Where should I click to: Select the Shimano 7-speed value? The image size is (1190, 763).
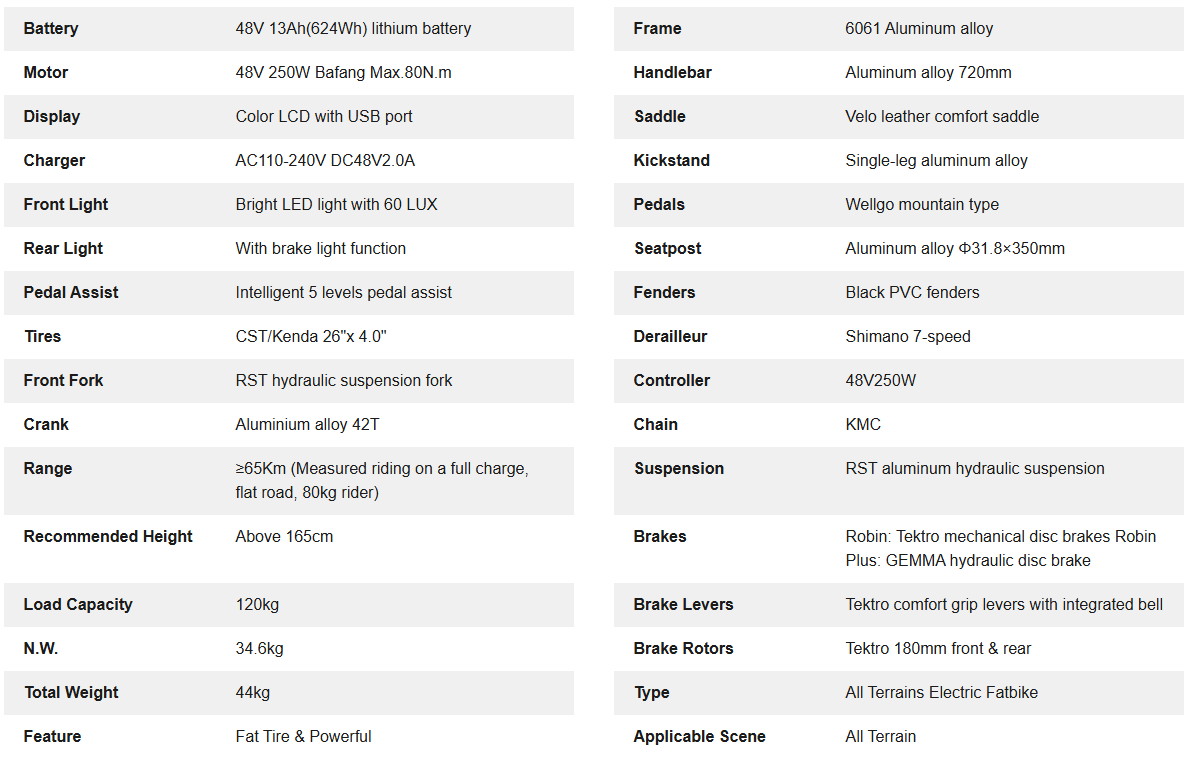908,336
